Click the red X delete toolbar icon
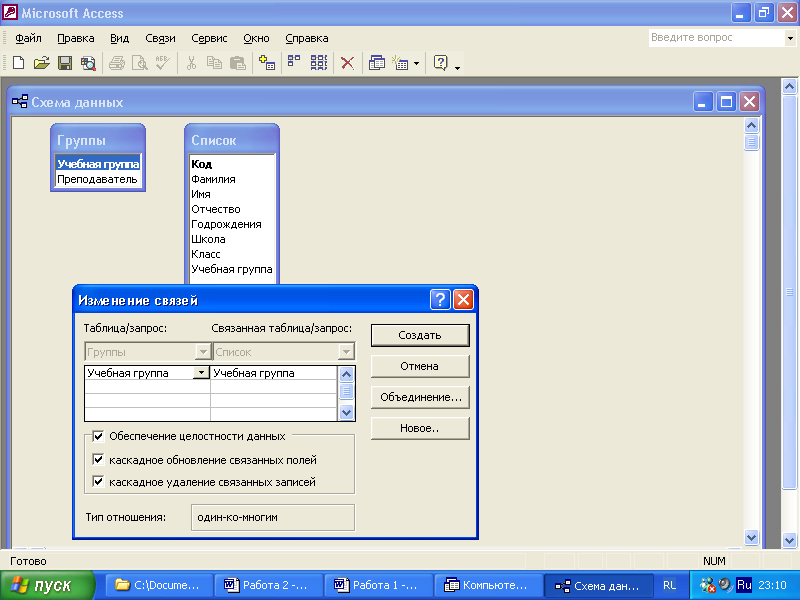 [x=347, y=63]
